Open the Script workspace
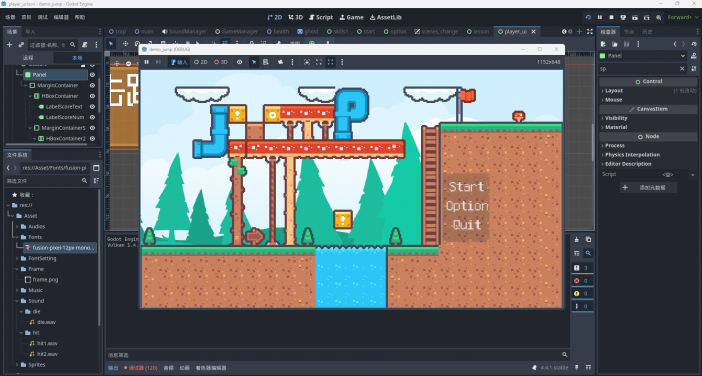 (321, 17)
